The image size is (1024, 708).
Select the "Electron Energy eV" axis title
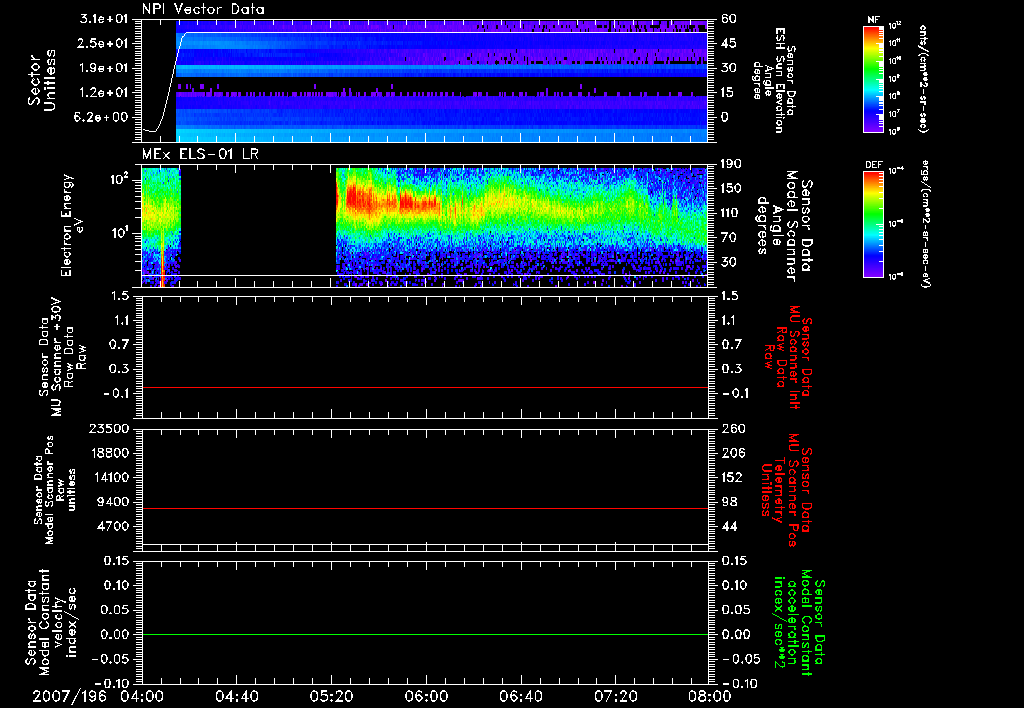coord(71,225)
